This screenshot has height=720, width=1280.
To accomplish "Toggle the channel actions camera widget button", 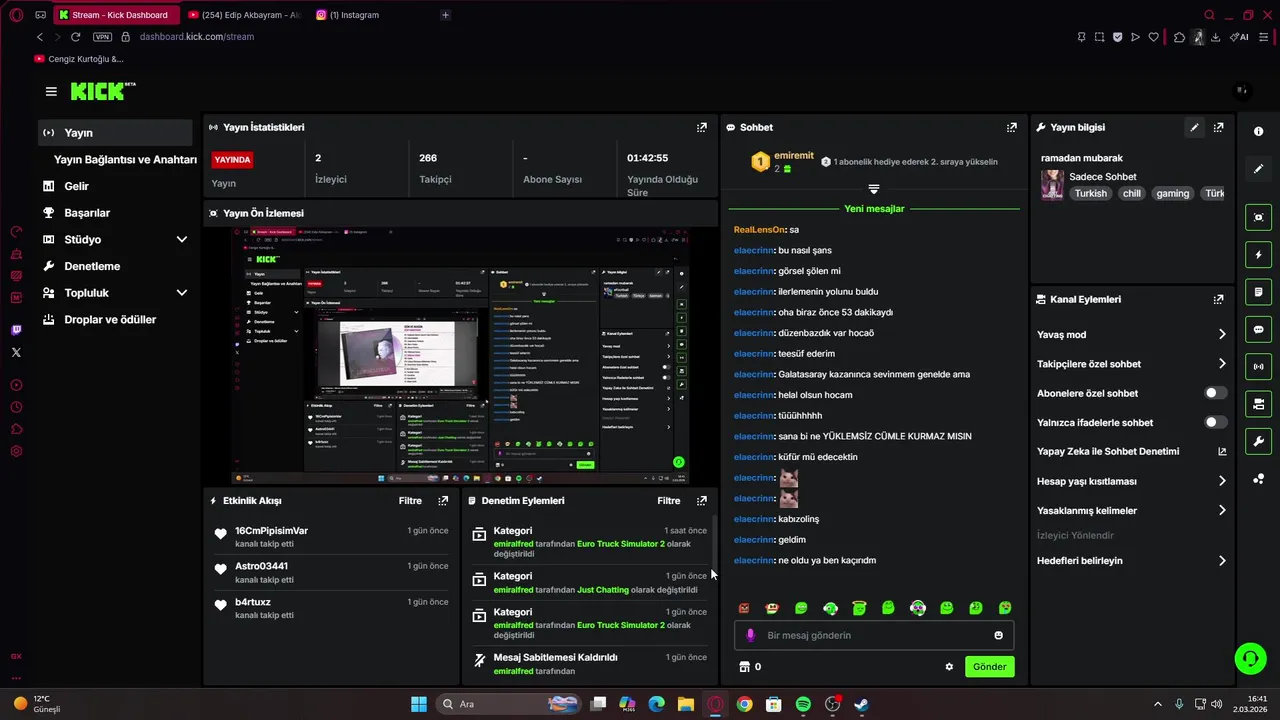I will tap(1258, 404).
